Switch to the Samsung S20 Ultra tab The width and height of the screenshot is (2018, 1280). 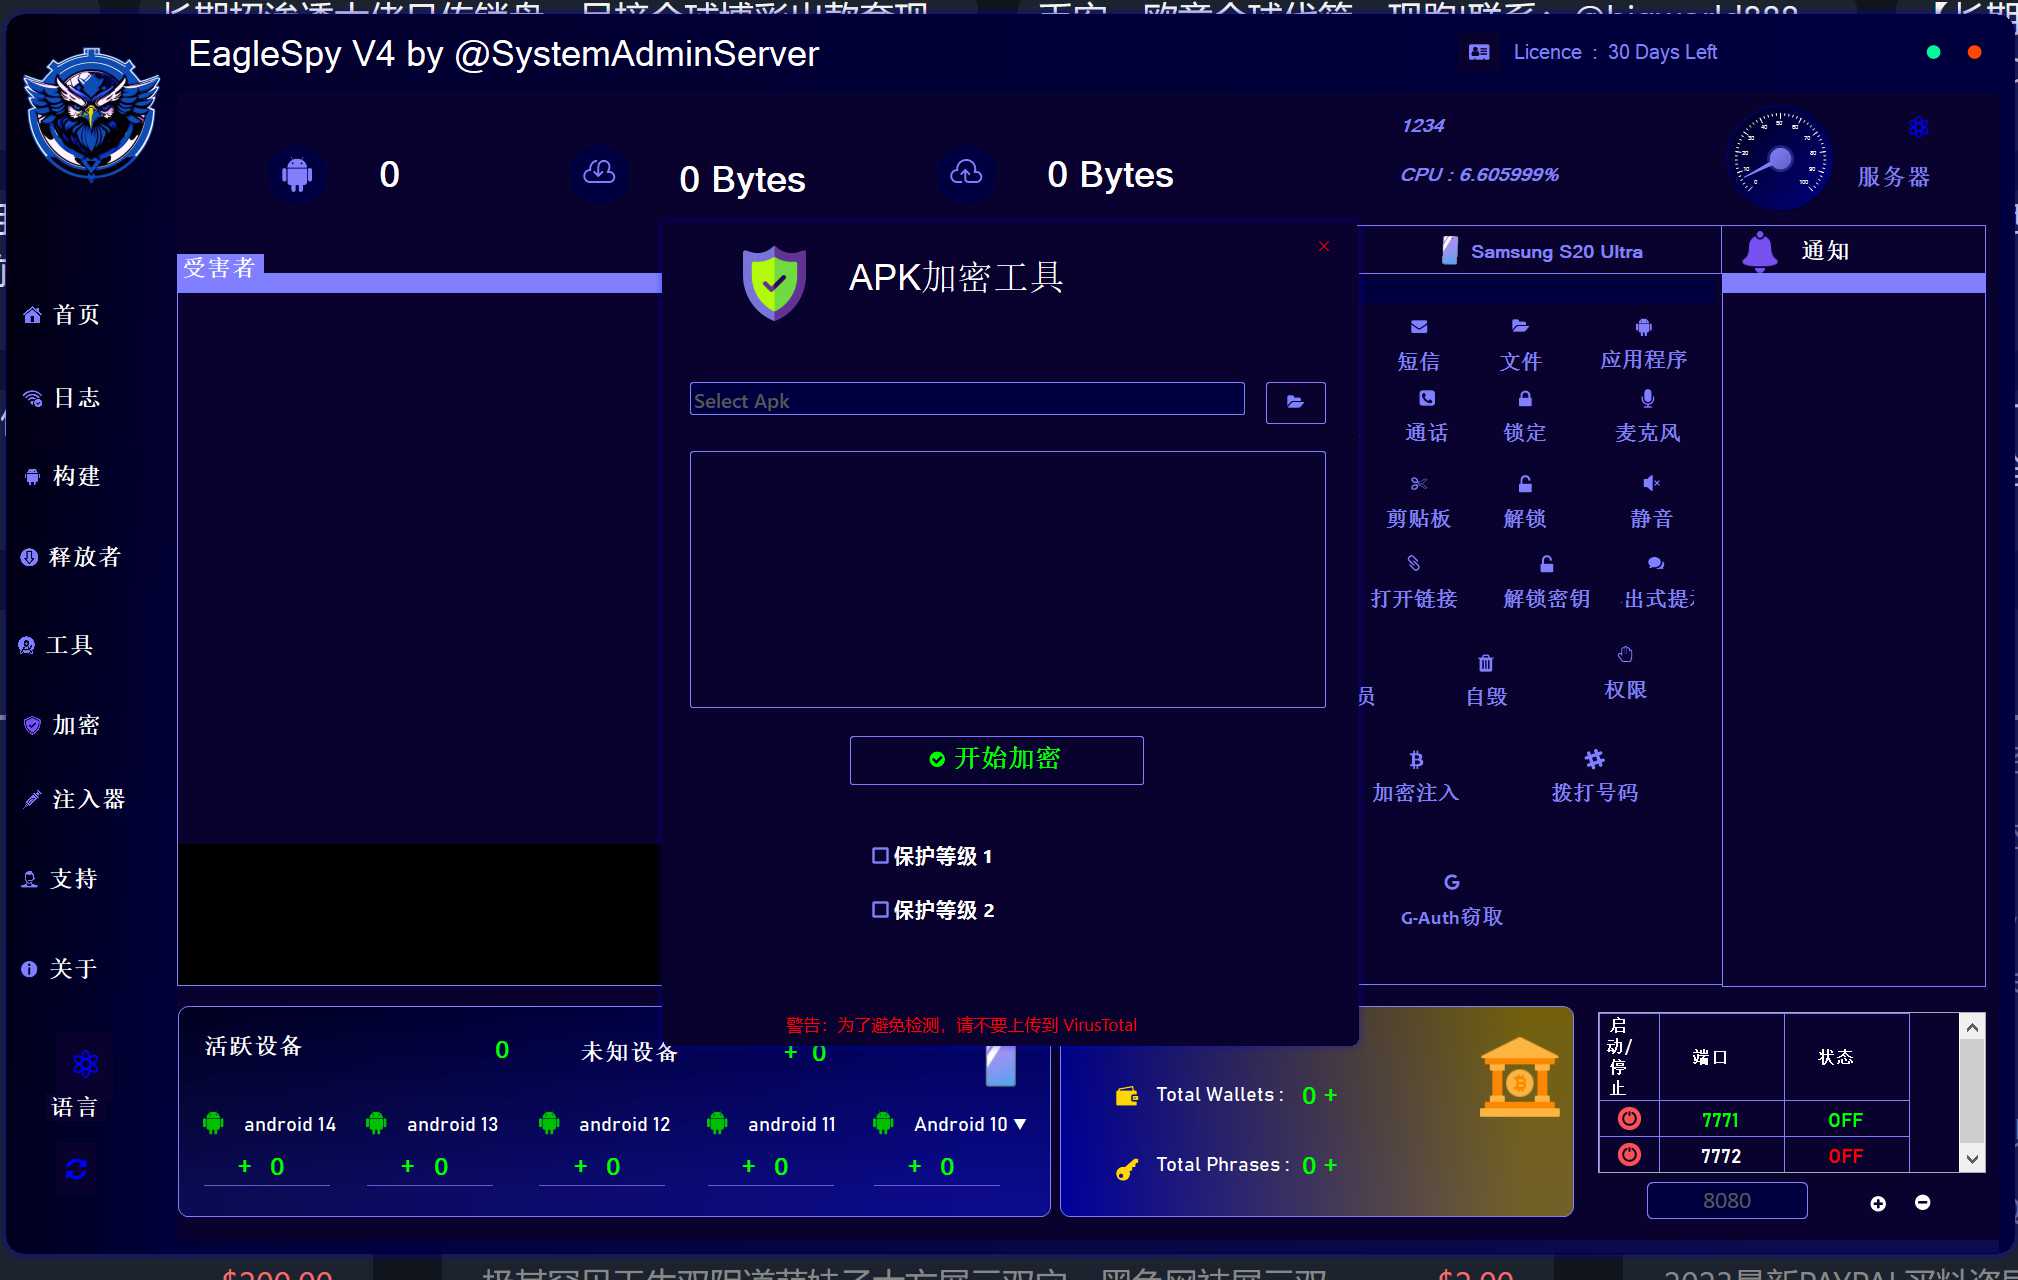coord(1542,251)
